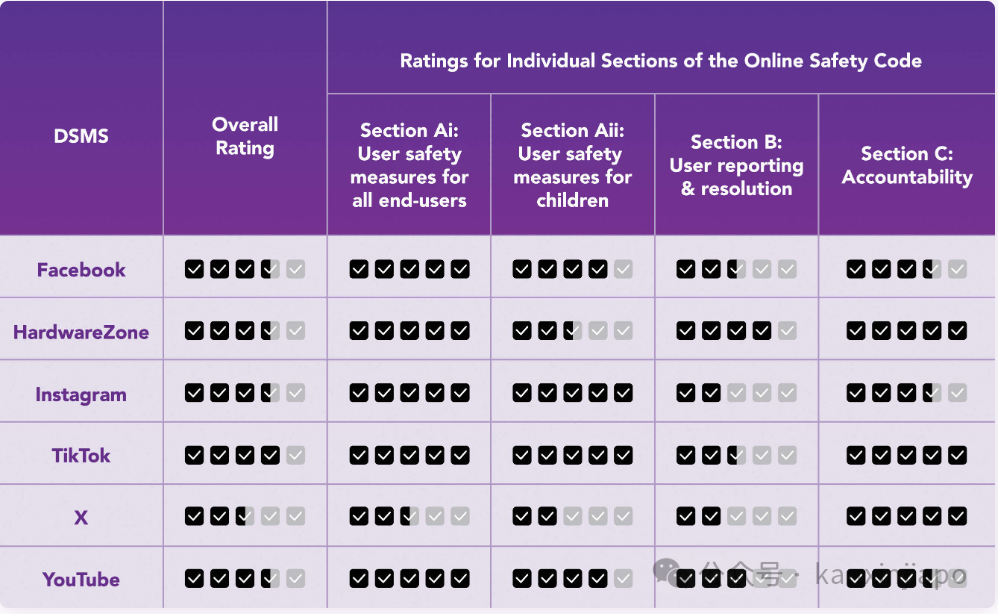
Task: Click the grey last checkbox in Facebook's Section Aii
Action: tap(623, 269)
